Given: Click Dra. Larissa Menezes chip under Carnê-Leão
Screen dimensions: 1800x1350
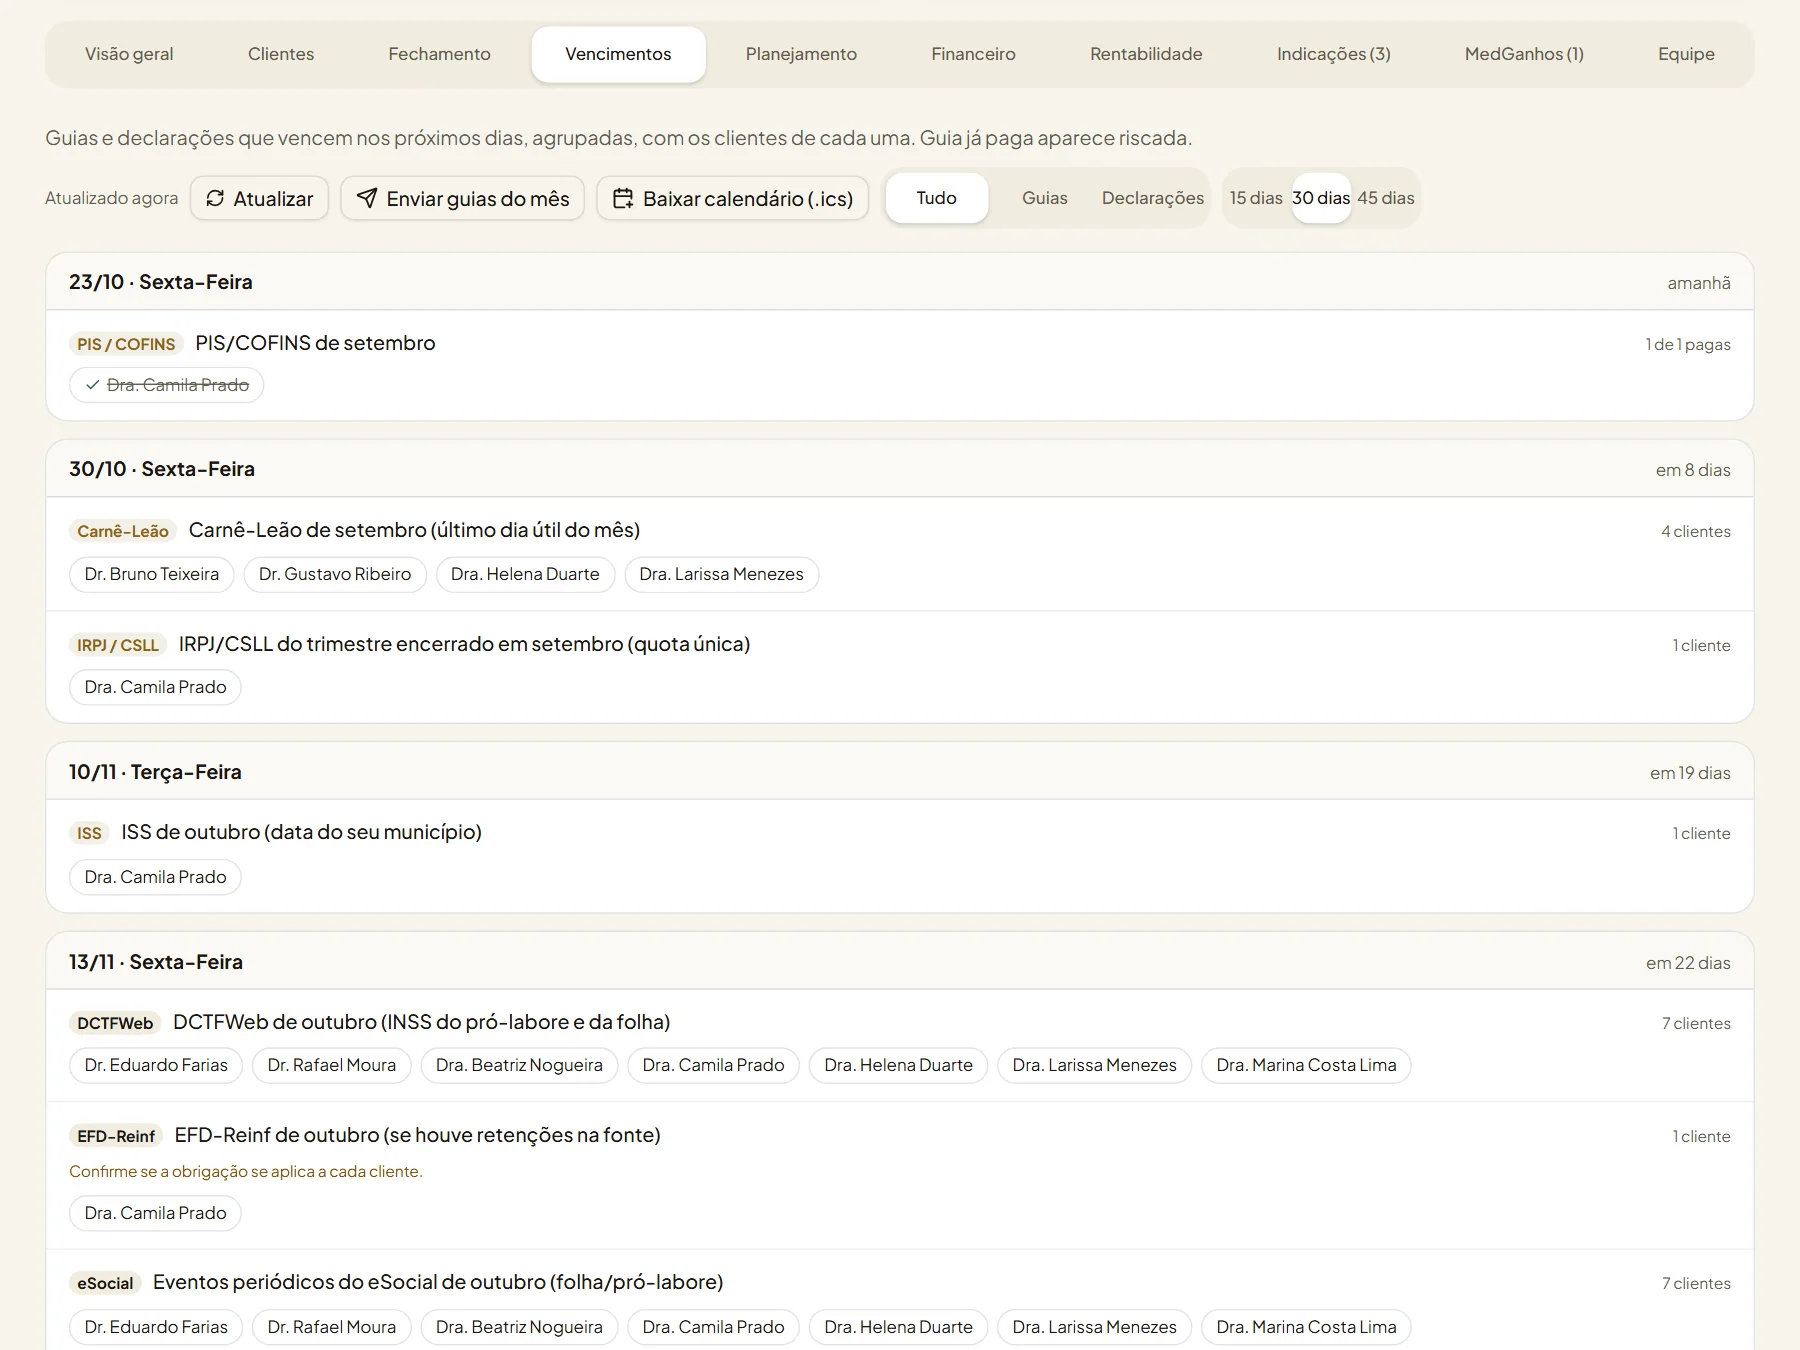Looking at the screenshot, I should coord(722,574).
